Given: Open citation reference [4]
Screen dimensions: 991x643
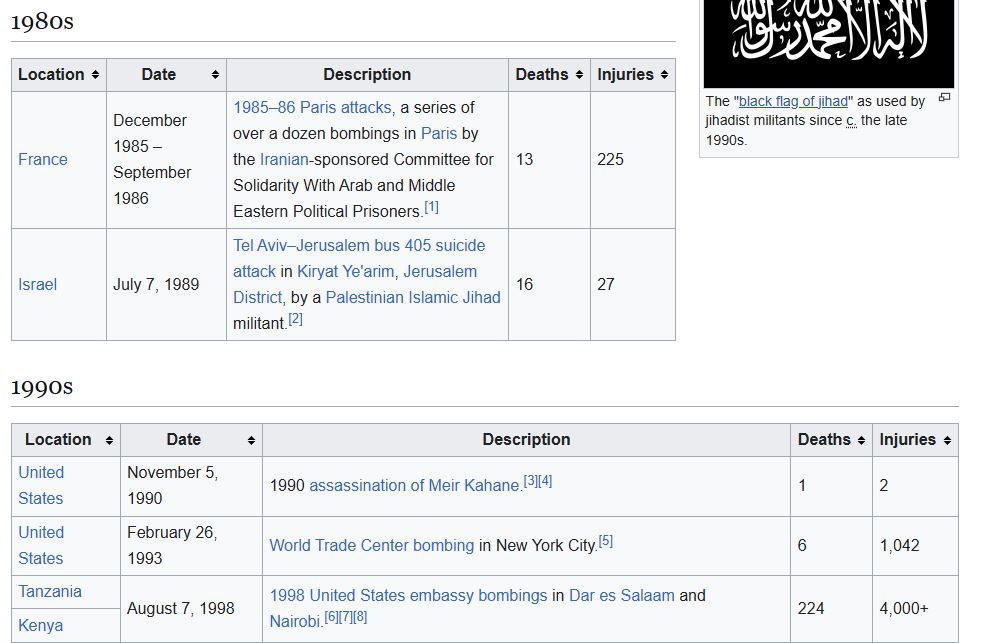Looking at the screenshot, I should pos(545,481).
